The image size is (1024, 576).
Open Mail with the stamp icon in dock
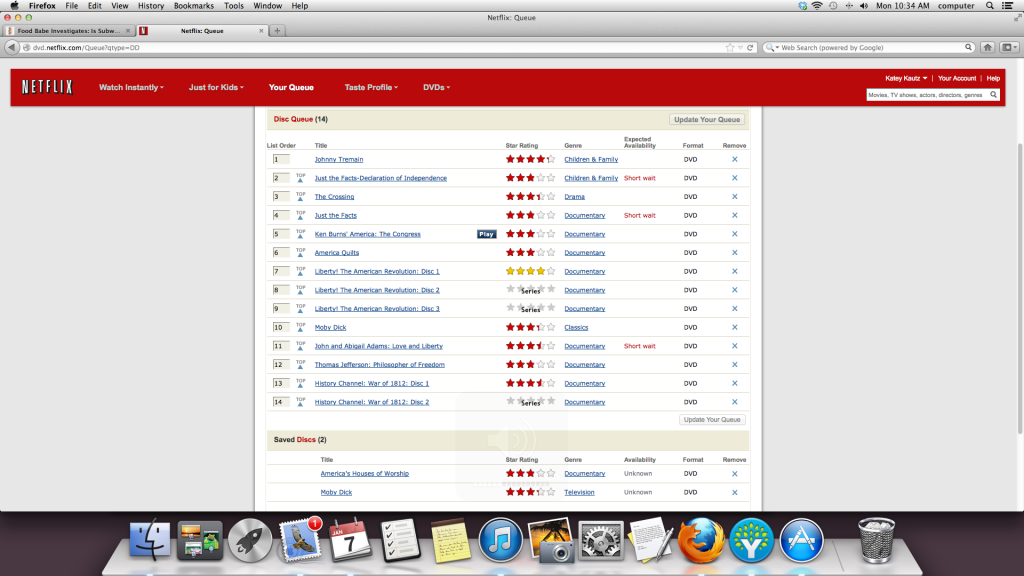click(300, 540)
